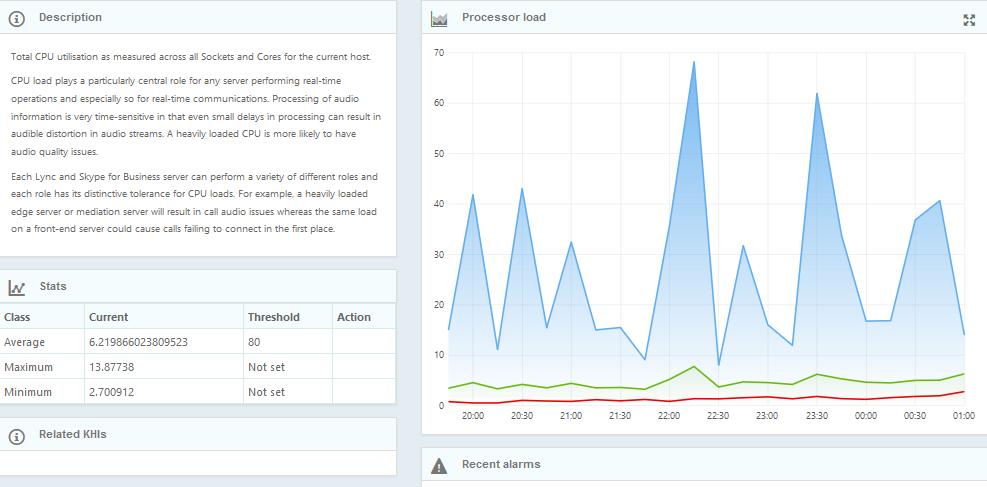Click the Related KHIs info icon

16,435
